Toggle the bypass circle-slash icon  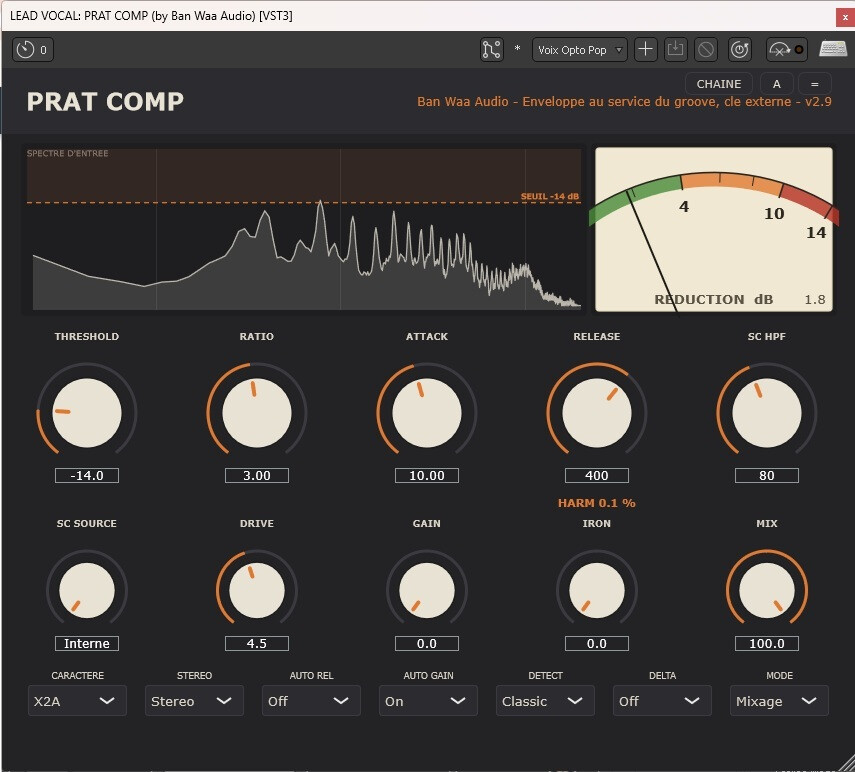(x=706, y=50)
